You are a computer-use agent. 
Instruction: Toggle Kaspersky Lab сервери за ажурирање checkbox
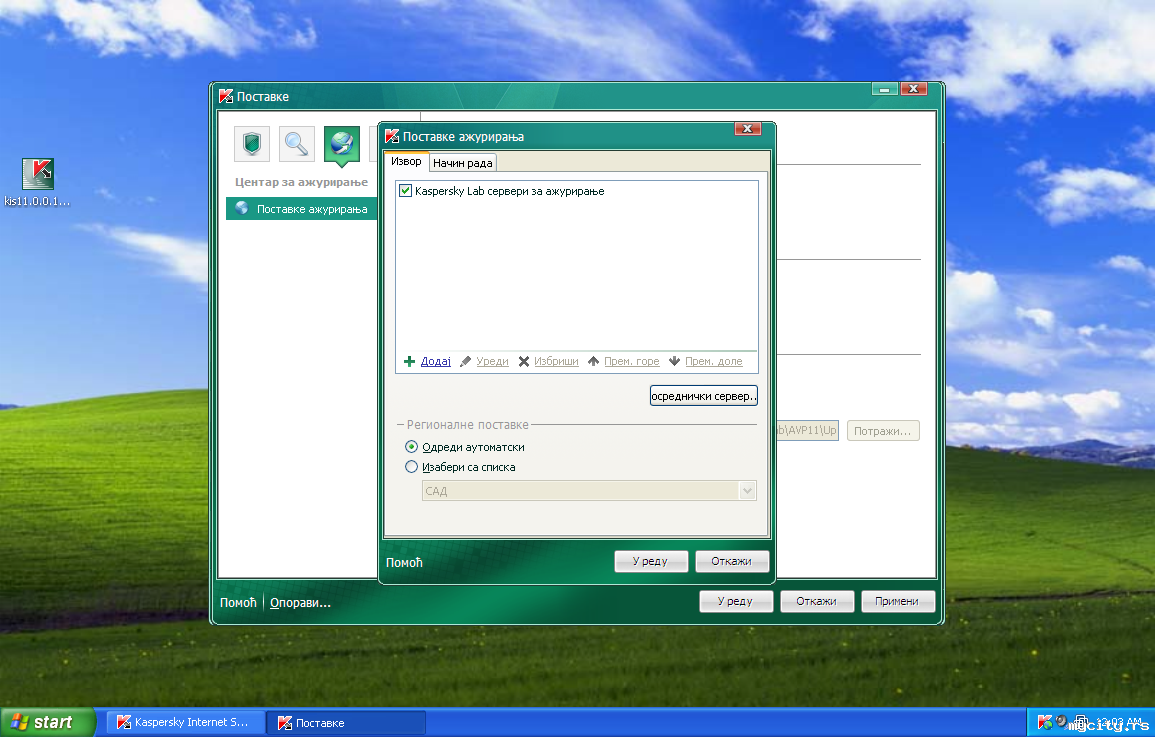405,191
